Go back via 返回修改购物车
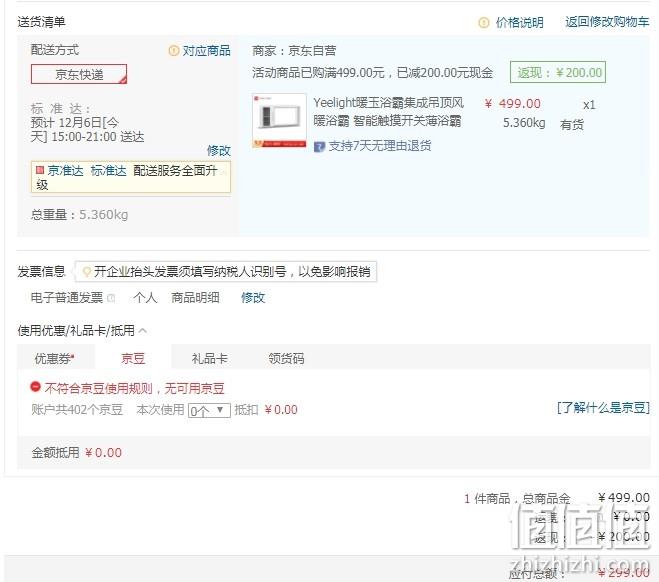Viewport: 659px width, 582px height. [607, 22]
